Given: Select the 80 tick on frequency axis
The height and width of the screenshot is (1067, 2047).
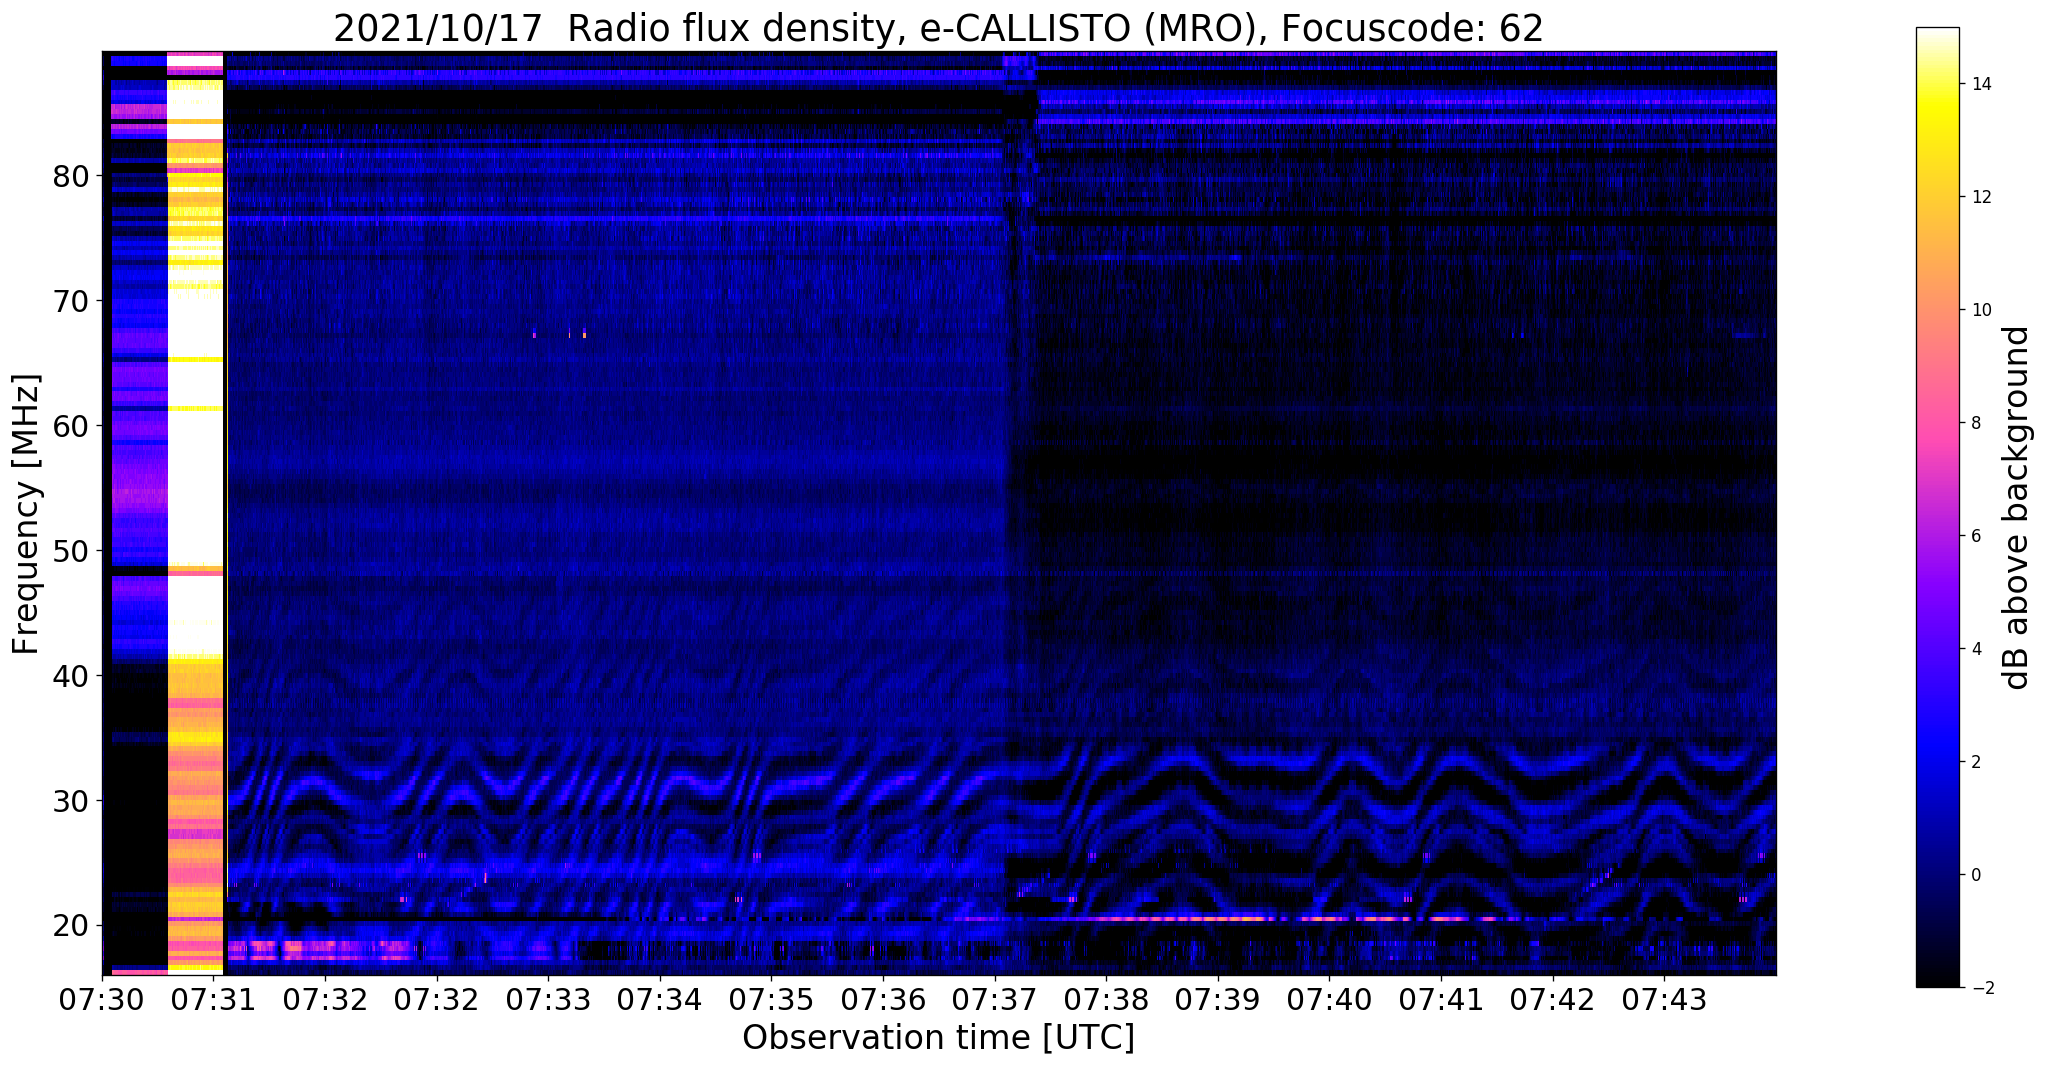Looking at the screenshot, I should point(70,177).
